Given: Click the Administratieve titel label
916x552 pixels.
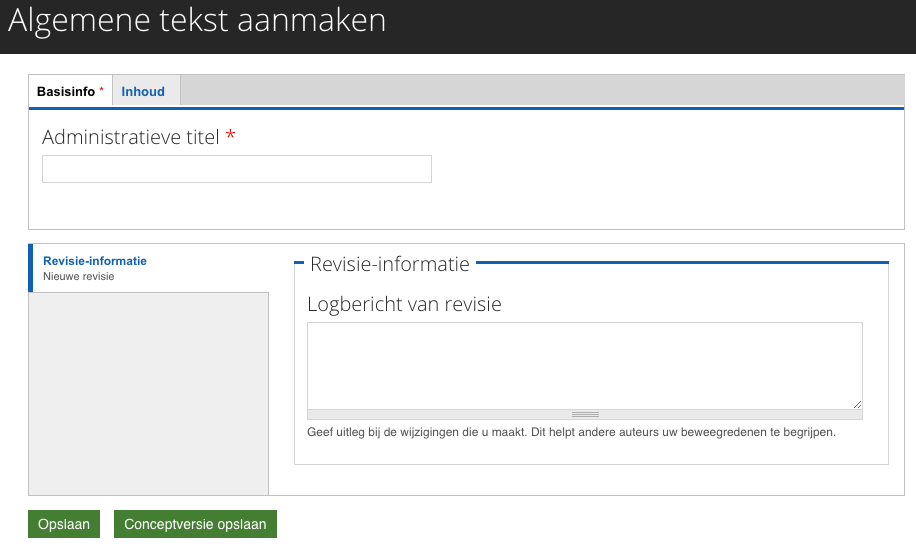Looking at the screenshot, I should tap(130, 137).
